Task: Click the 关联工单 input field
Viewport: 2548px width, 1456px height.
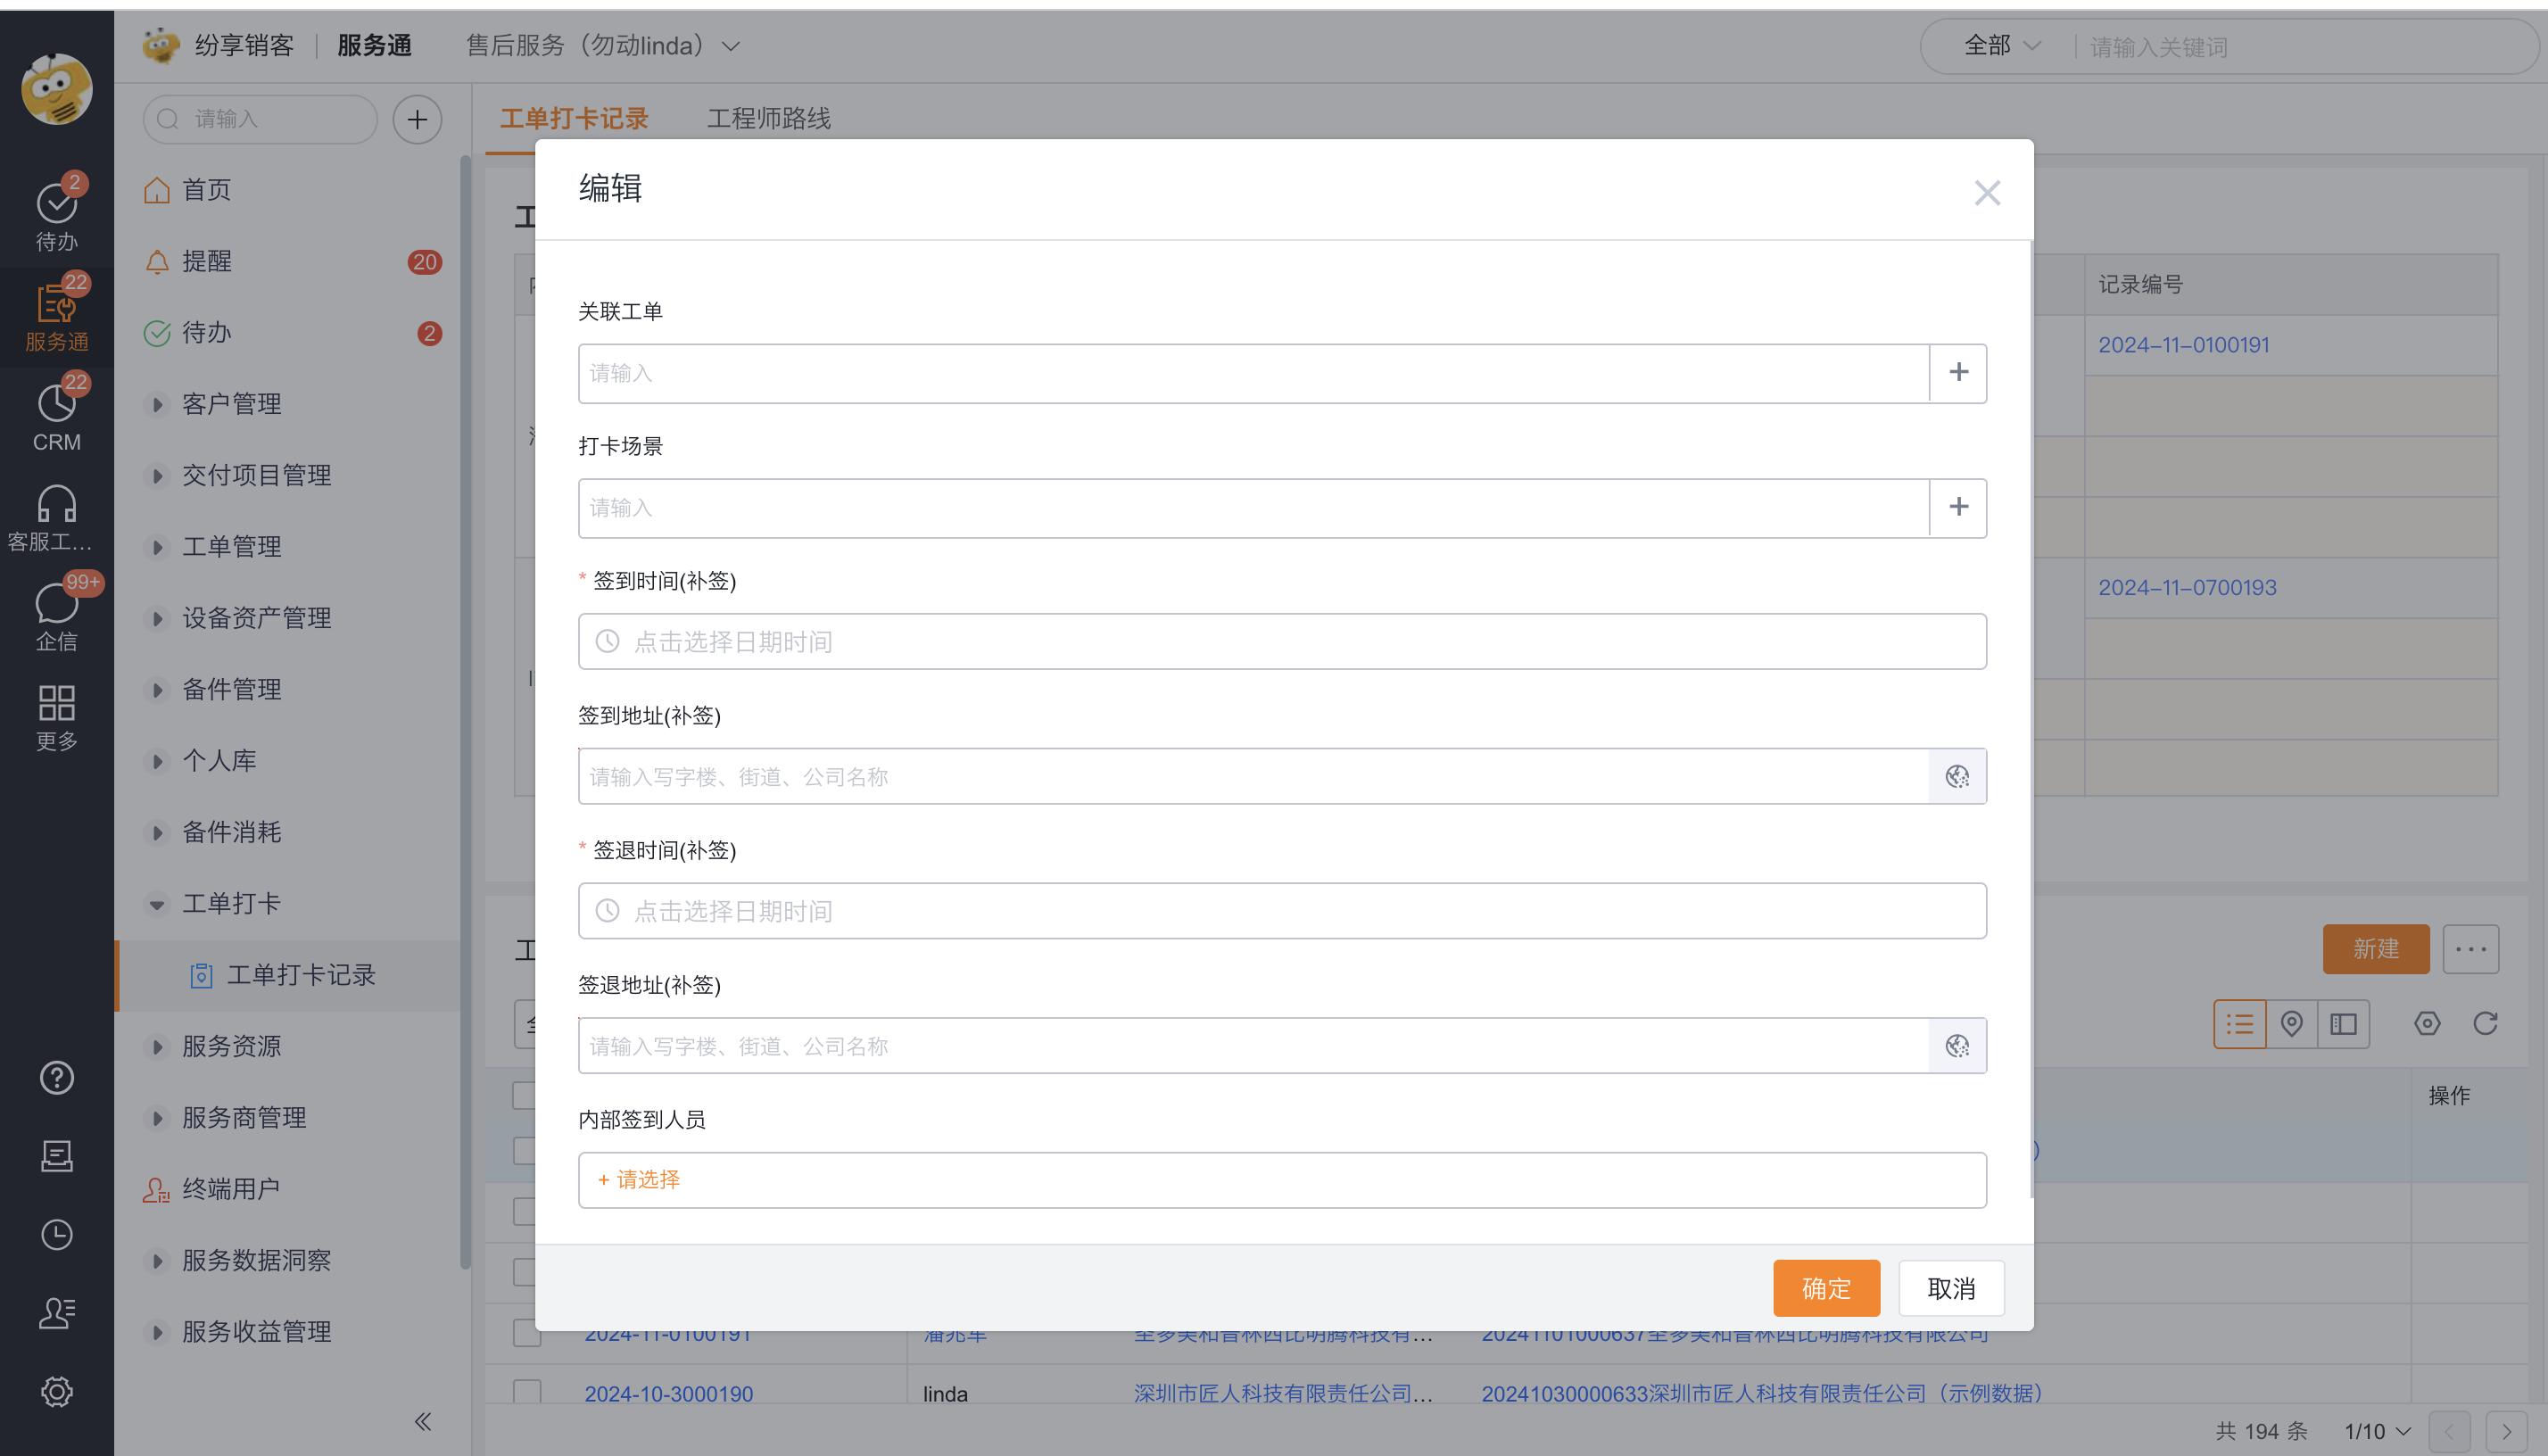Action: (x=1253, y=373)
